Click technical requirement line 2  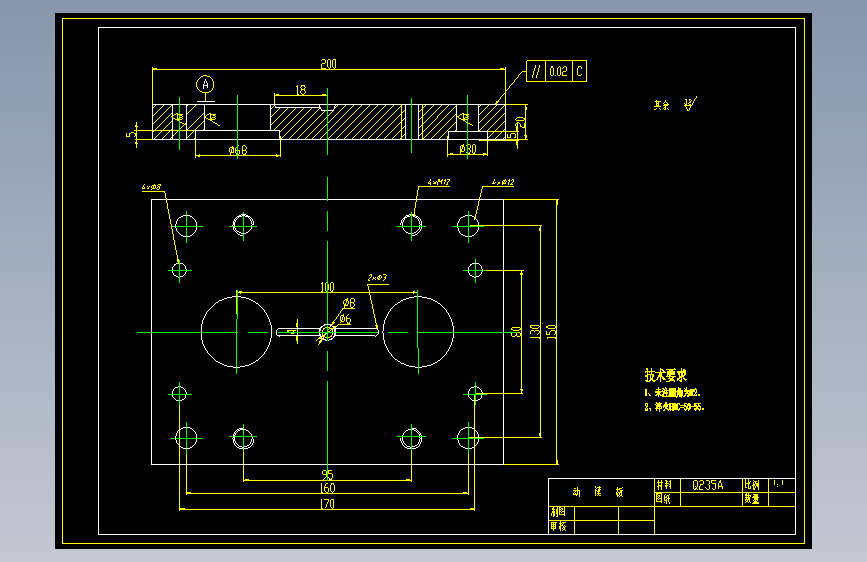(674, 407)
